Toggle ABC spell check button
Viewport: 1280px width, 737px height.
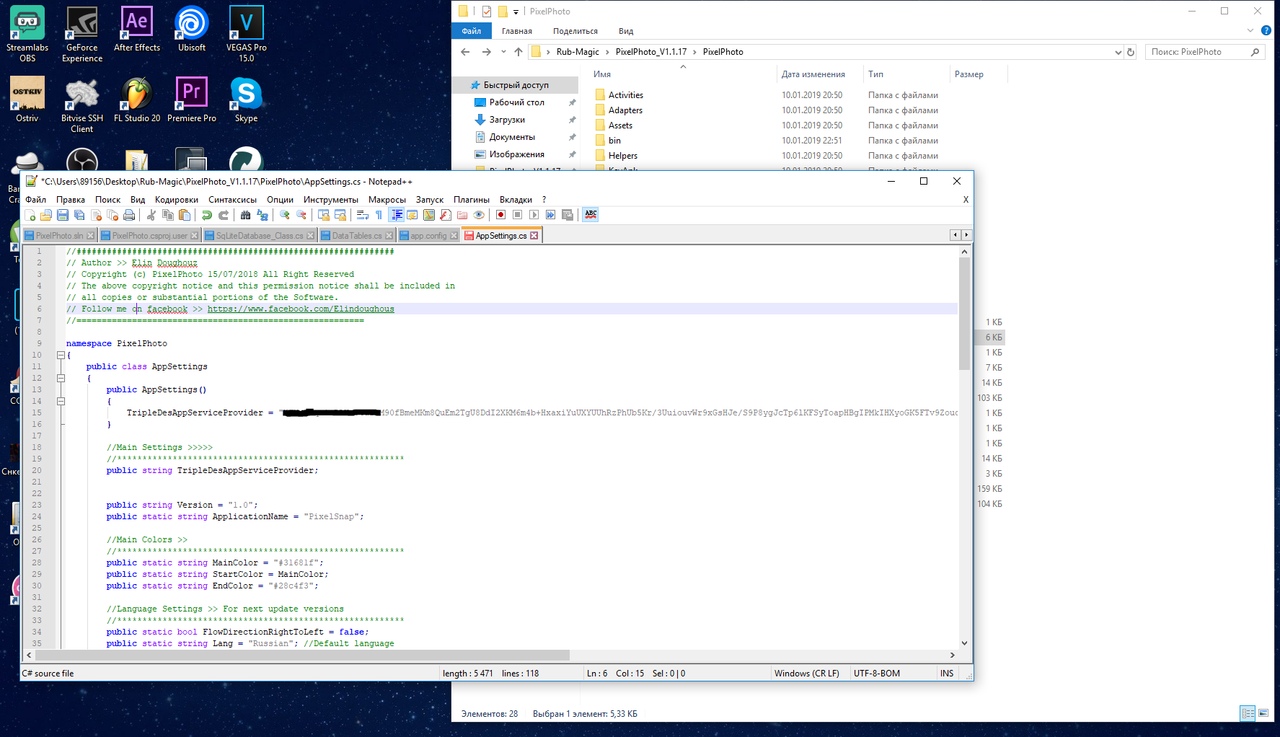[590, 215]
